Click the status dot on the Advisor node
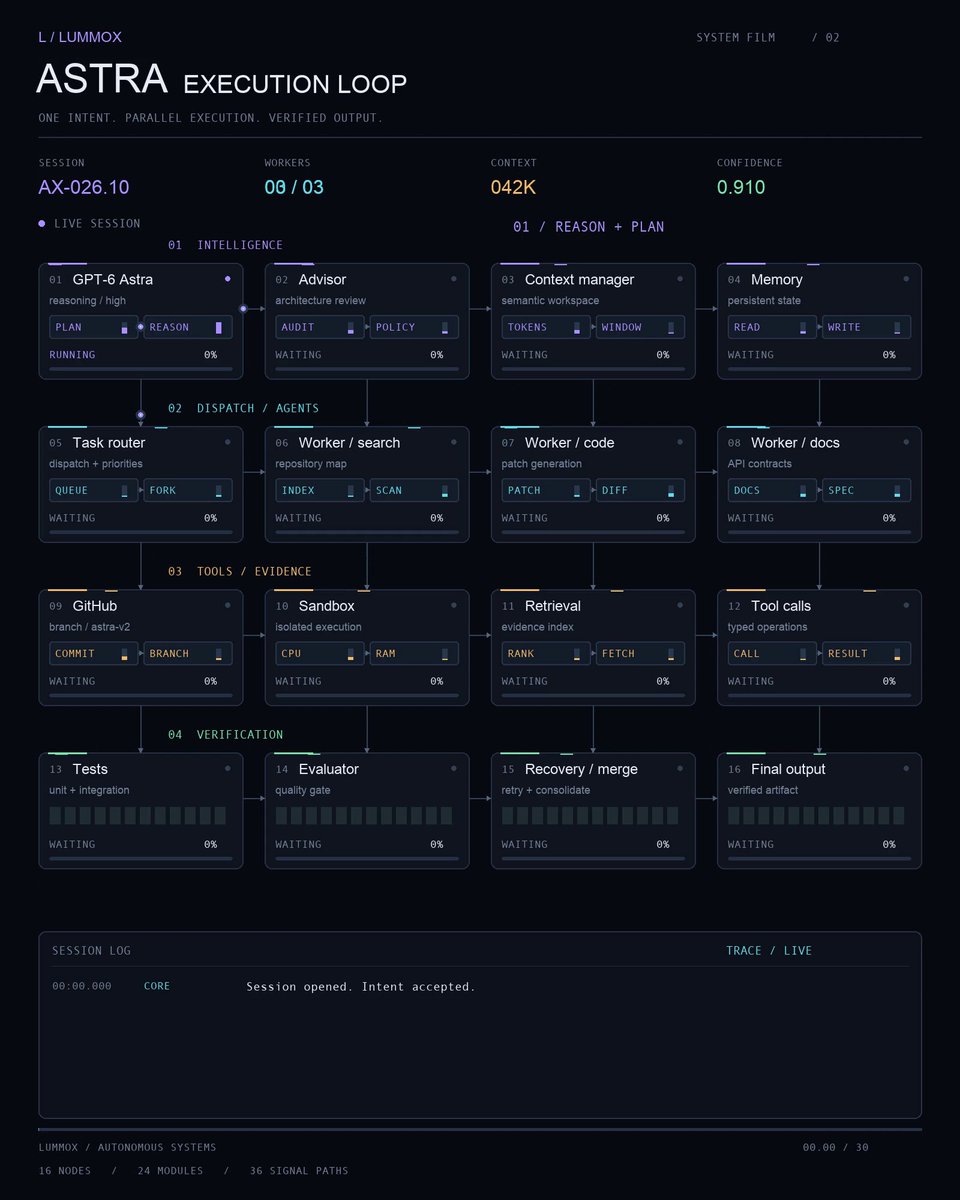This screenshot has height=1200, width=960. tap(454, 279)
